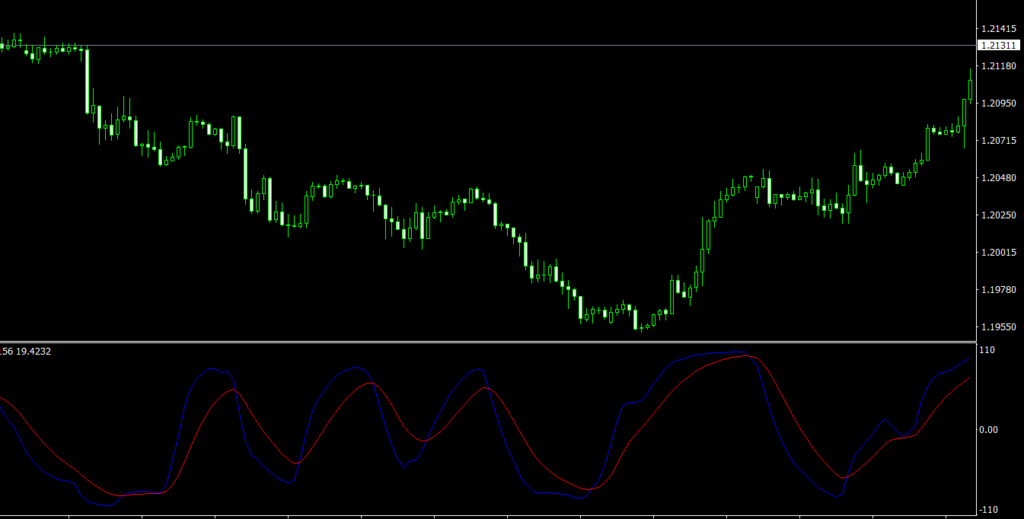Click the -110 indicator scale label
1024x519 pixels.
[989, 510]
